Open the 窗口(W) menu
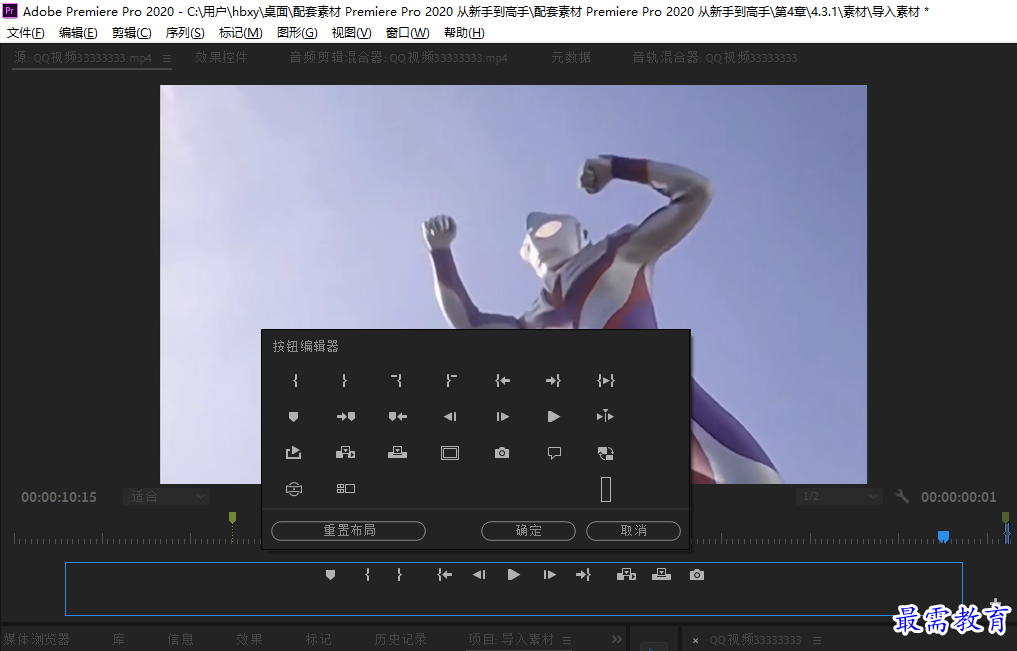Screen dimensions: 1017x651 pyautogui.click(x=407, y=32)
